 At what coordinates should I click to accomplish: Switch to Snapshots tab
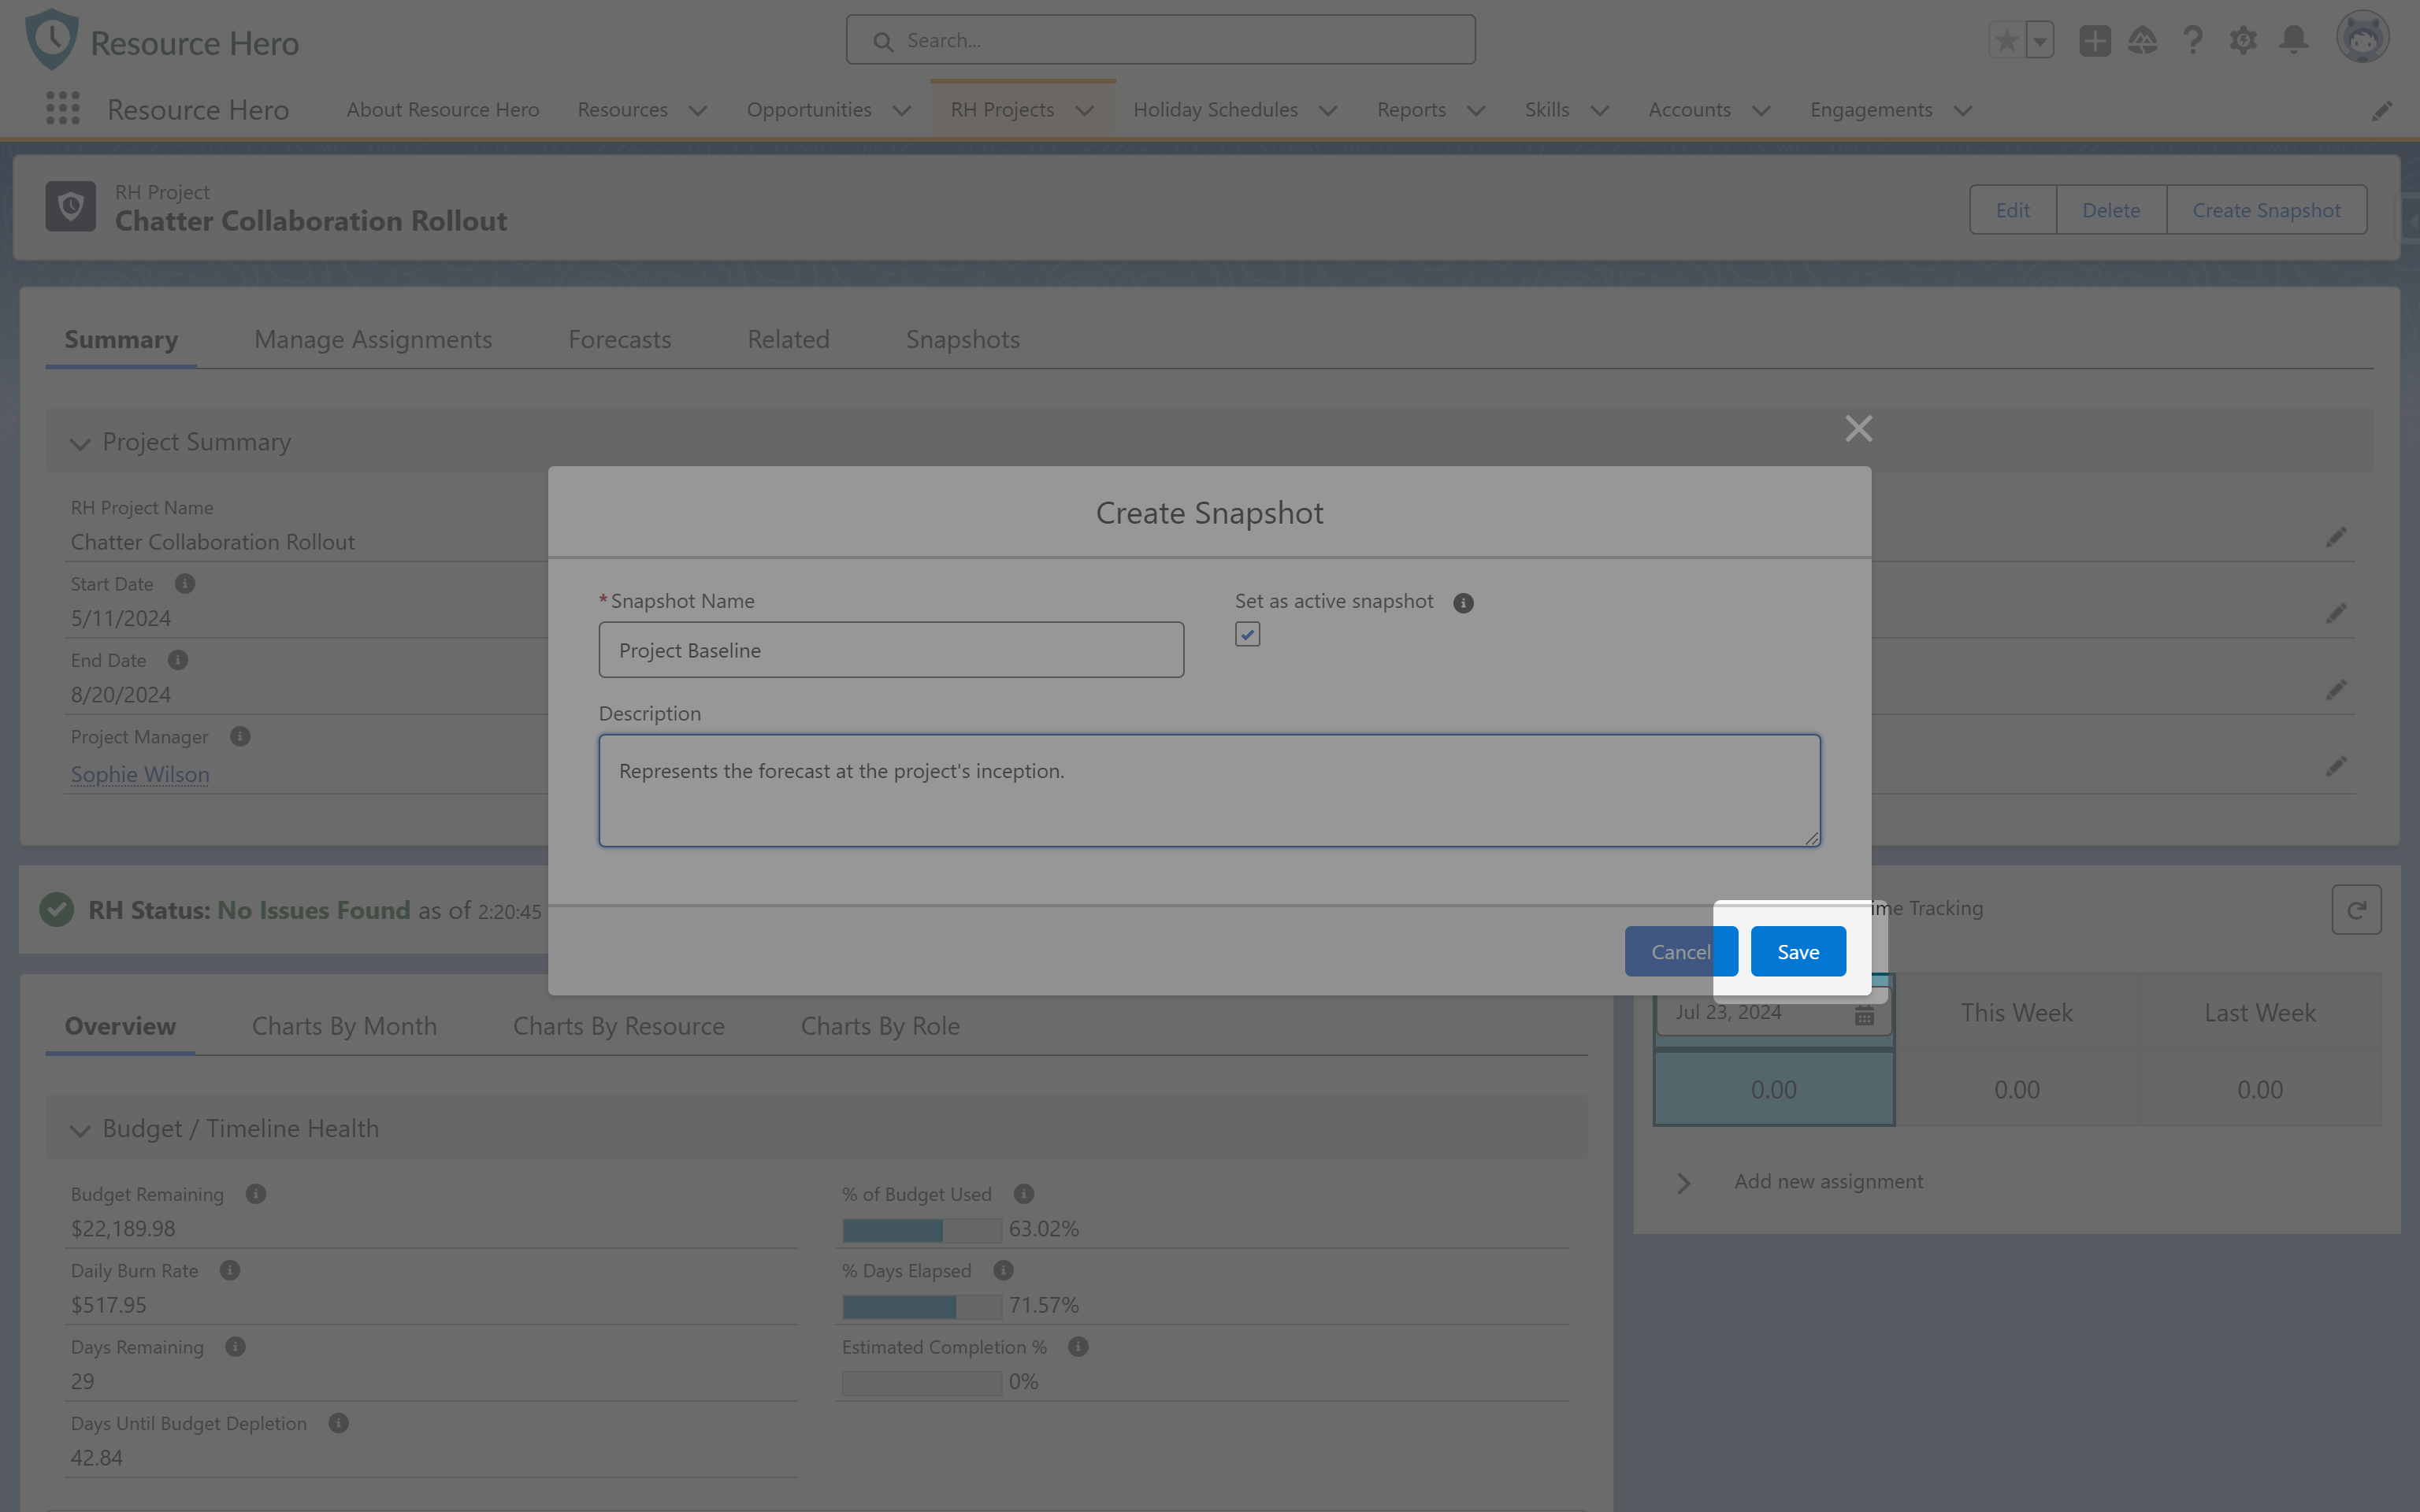click(x=962, y=339)
